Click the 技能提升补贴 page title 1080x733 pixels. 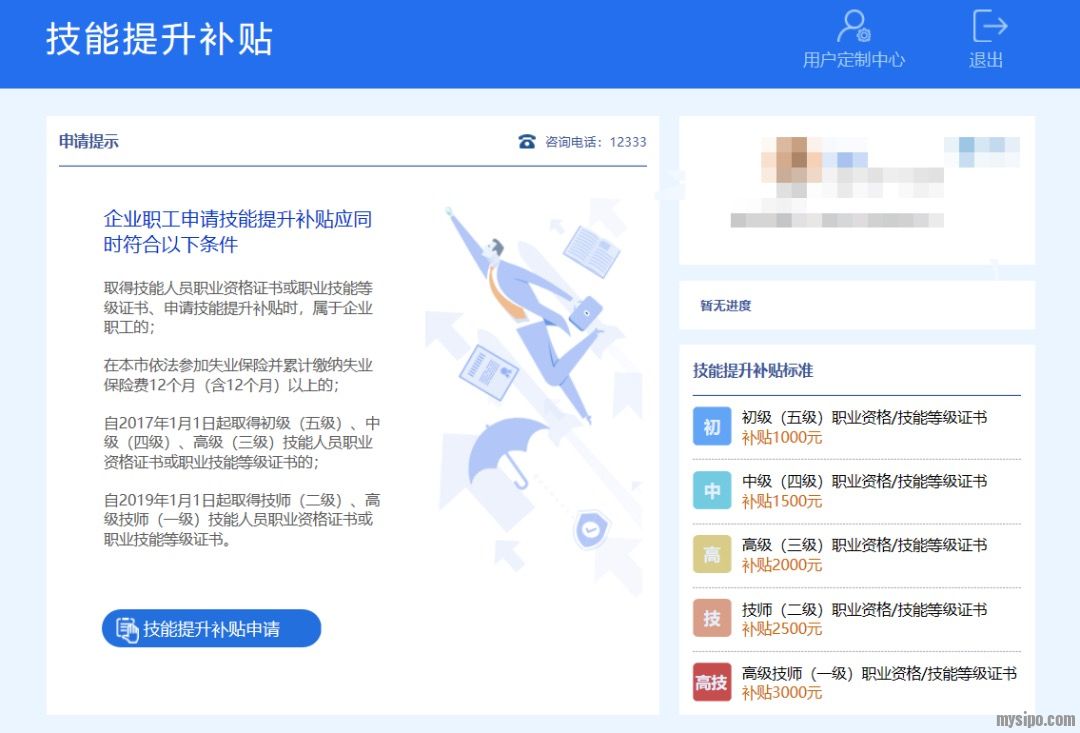click(159, 40)
